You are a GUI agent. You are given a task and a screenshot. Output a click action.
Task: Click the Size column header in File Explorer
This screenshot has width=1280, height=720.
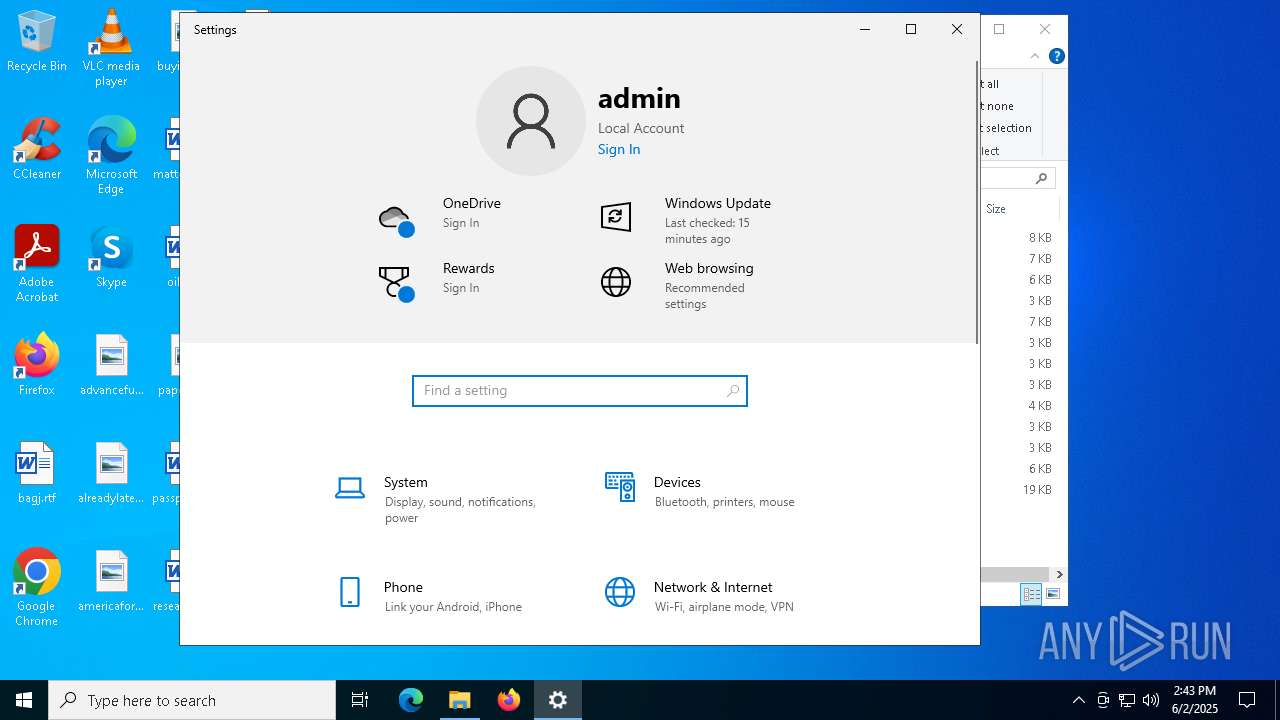996,209
